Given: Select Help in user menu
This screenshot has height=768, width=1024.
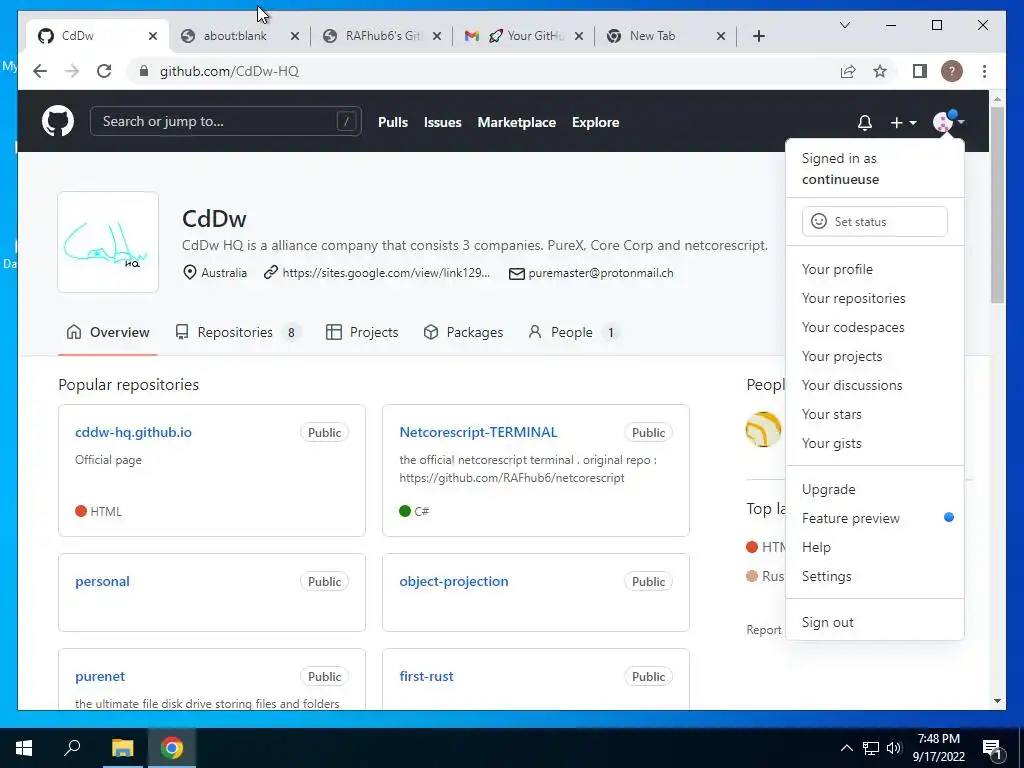Looking at the screenshot, I should coord(874,547).
